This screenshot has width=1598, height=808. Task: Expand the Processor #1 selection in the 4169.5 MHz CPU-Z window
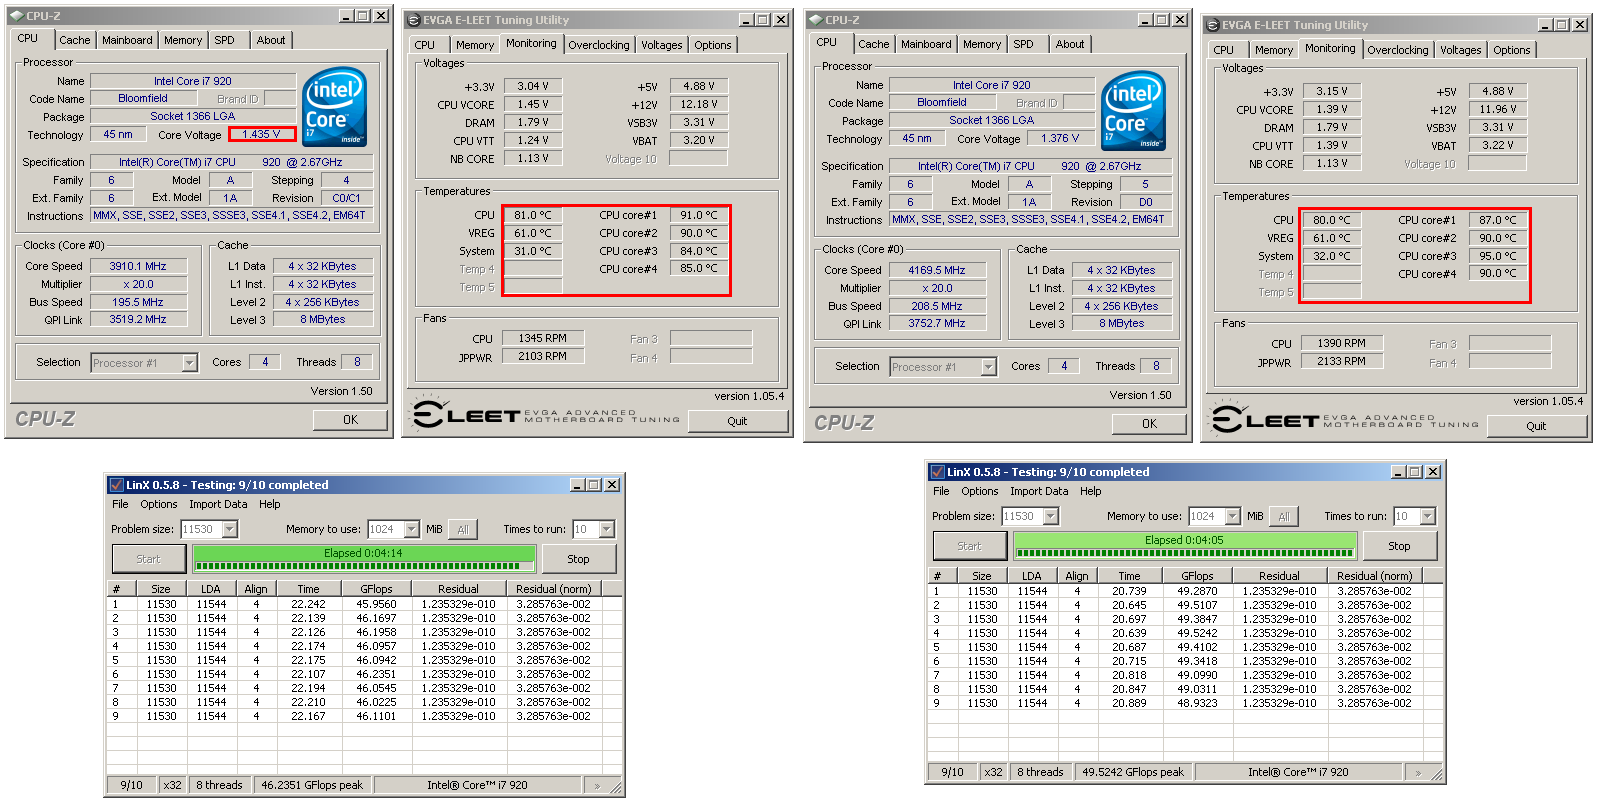tap(989, 367)
